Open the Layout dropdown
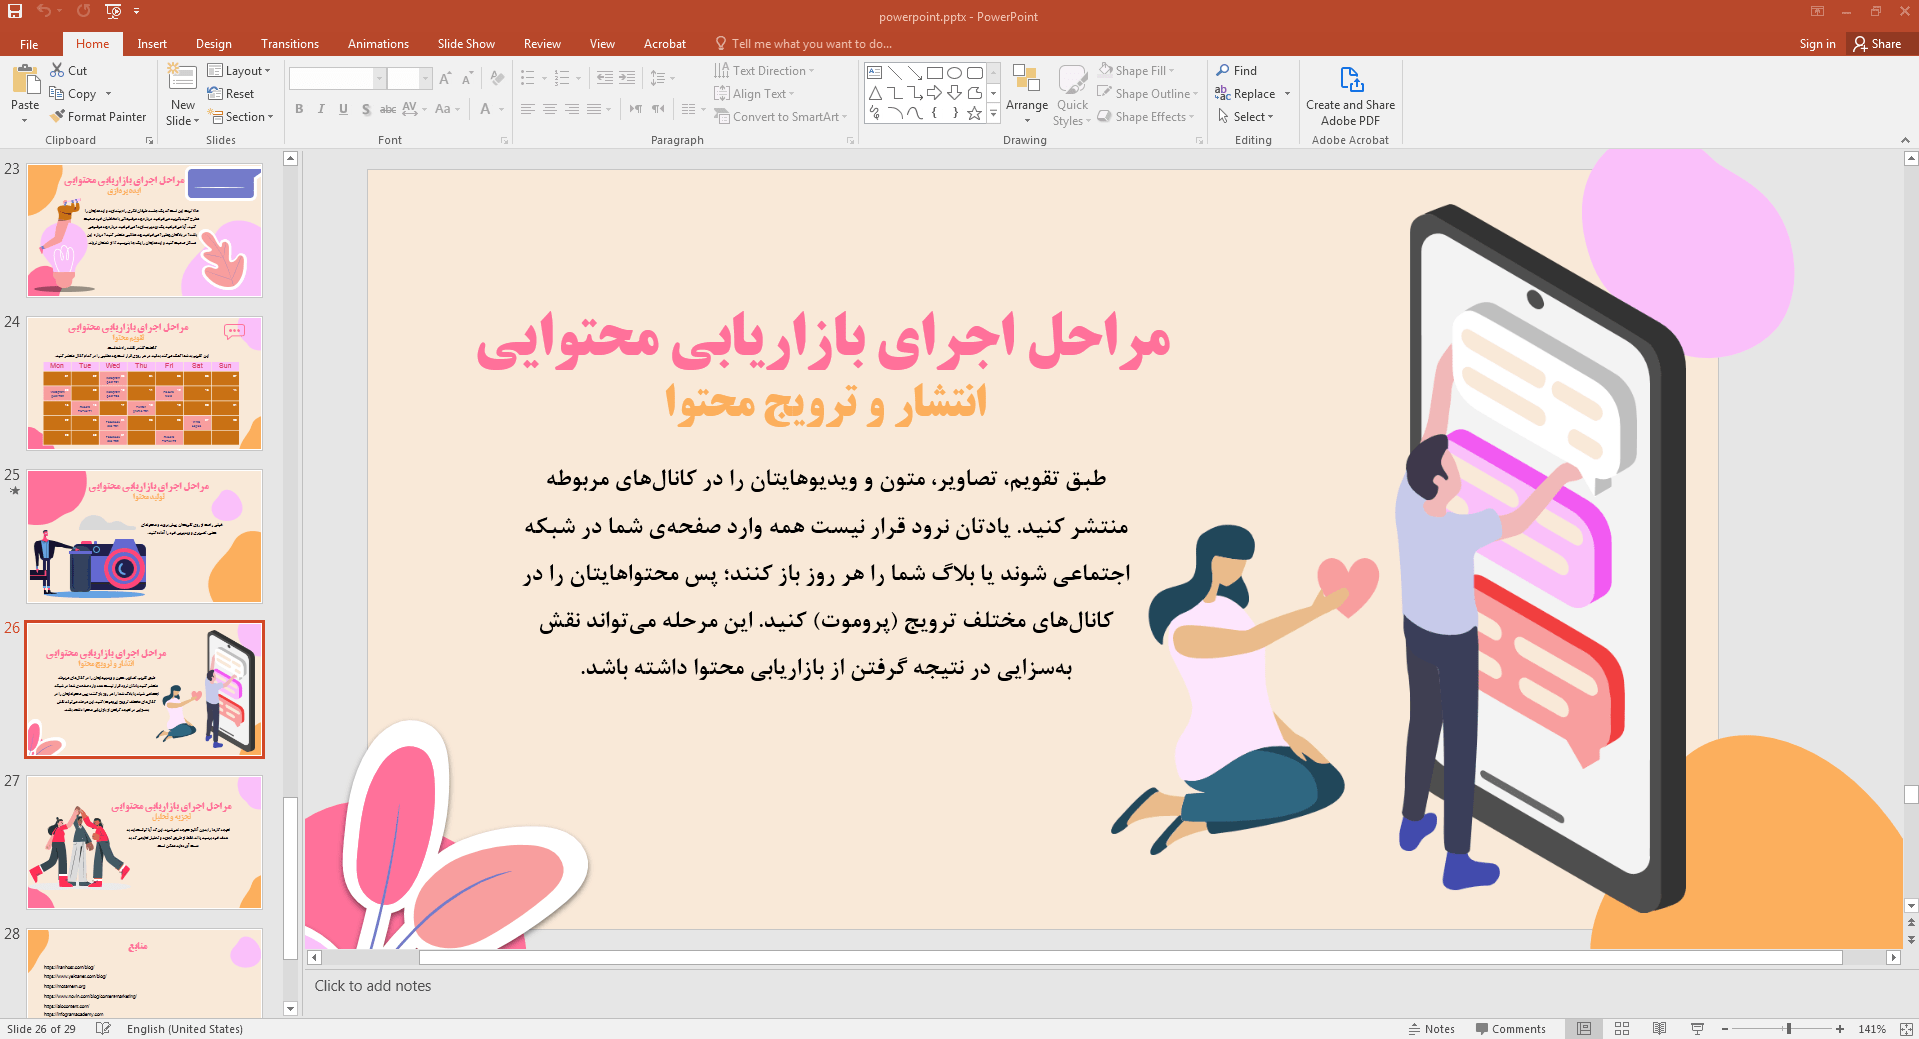 [x=239, y=71]
